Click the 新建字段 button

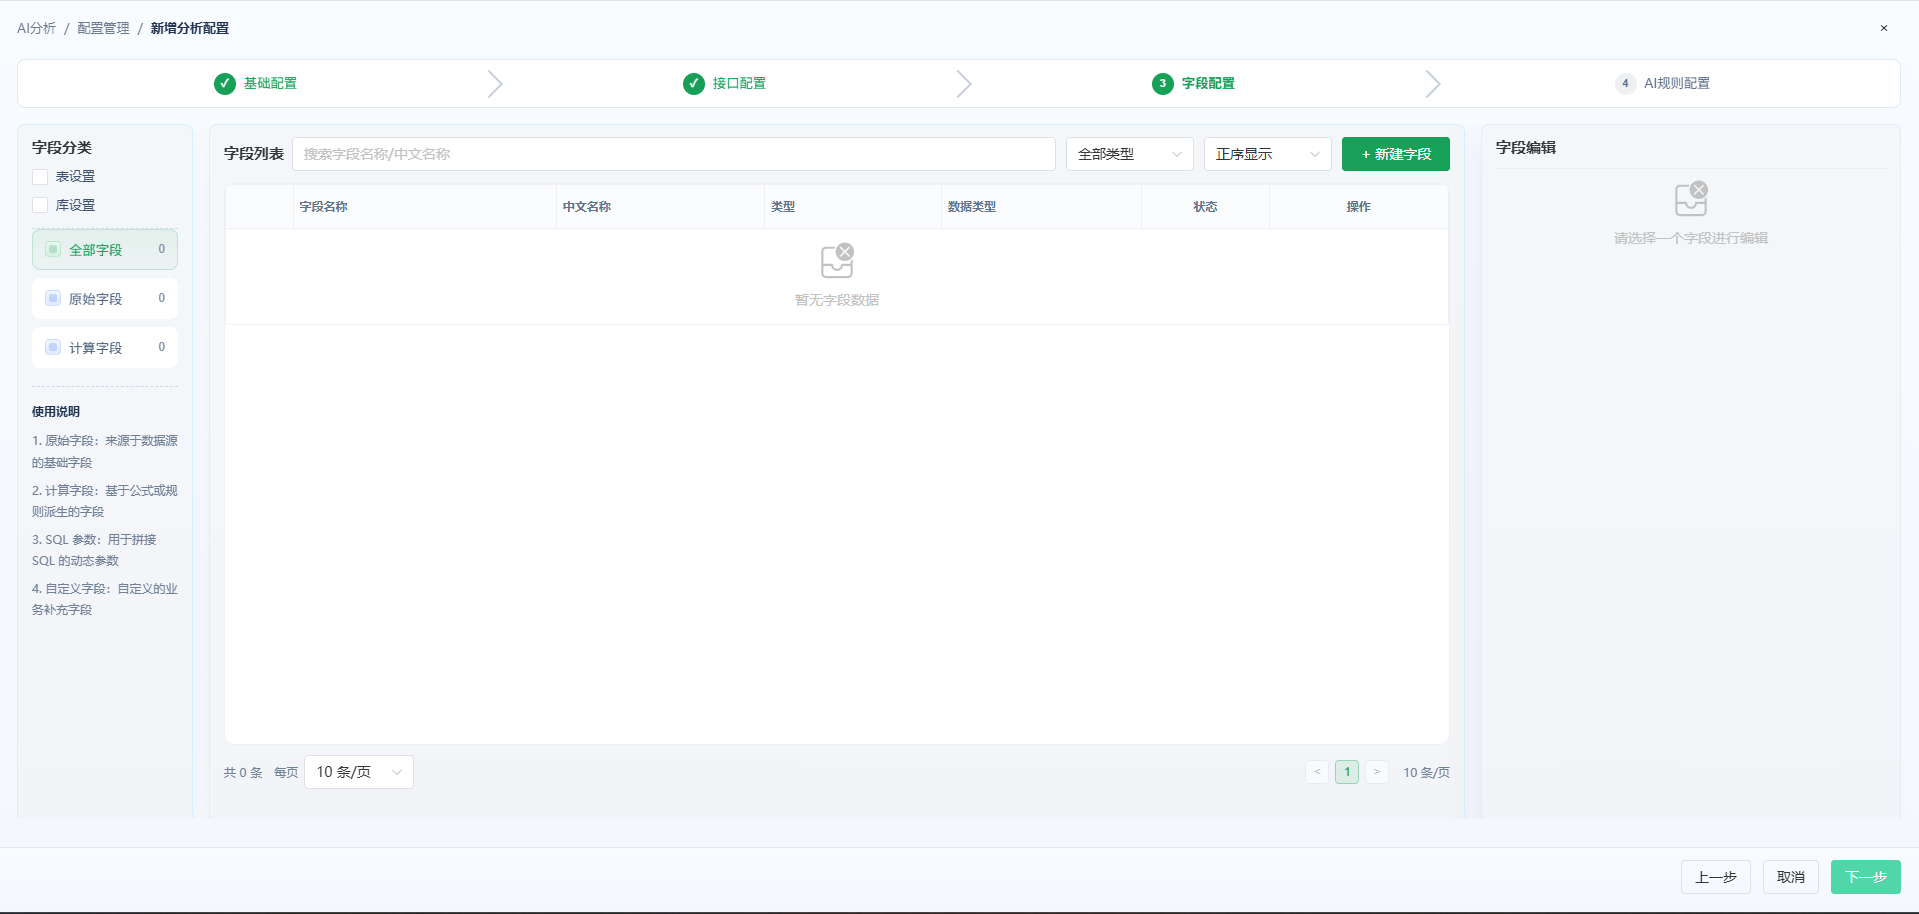tap(1396, 154)
